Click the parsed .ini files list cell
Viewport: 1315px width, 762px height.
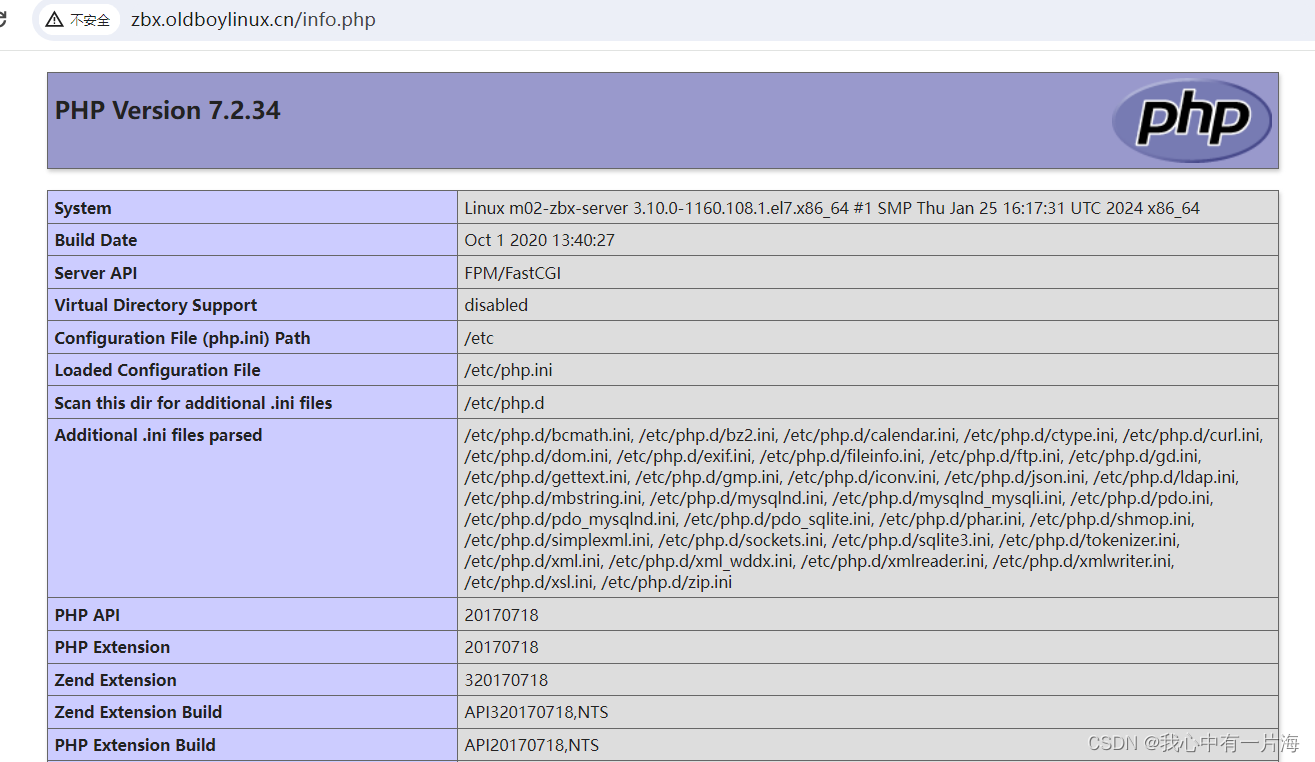click(868, 508)
